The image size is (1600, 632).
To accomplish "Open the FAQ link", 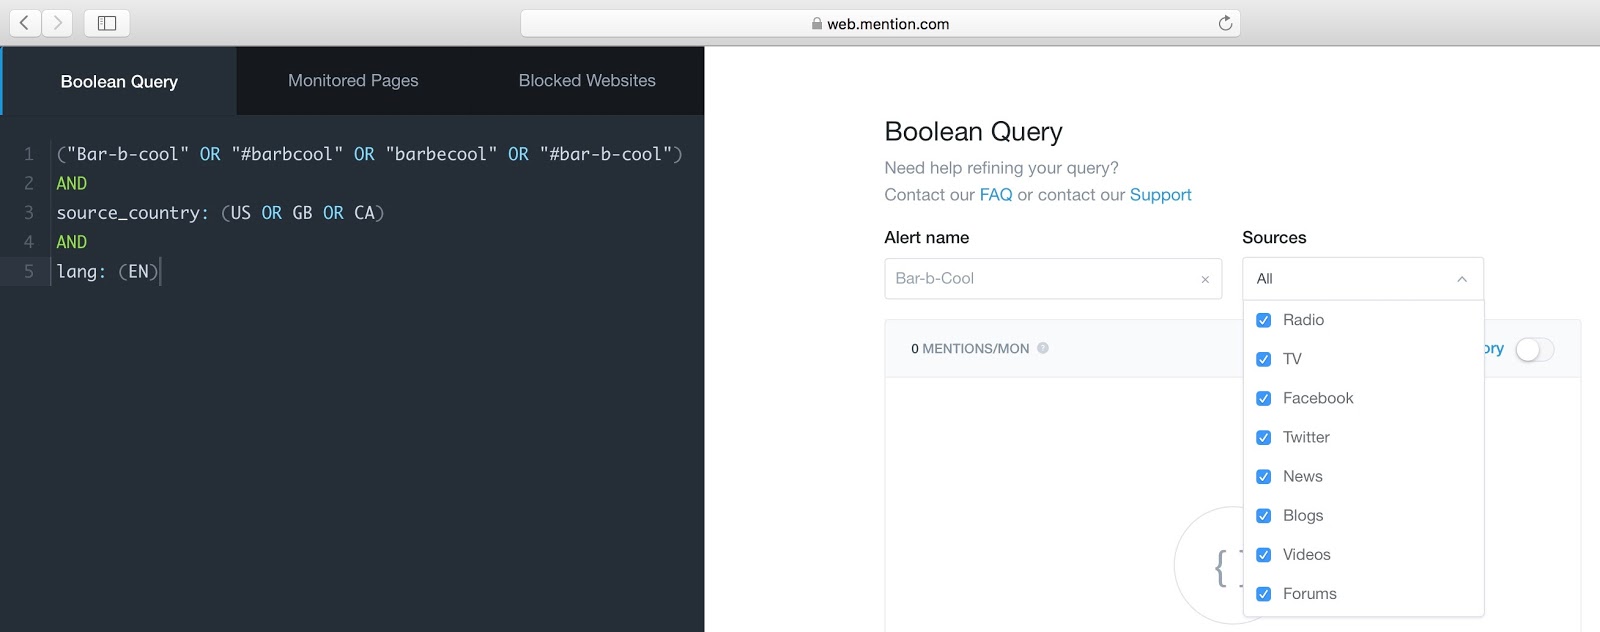I will point(996,195).
